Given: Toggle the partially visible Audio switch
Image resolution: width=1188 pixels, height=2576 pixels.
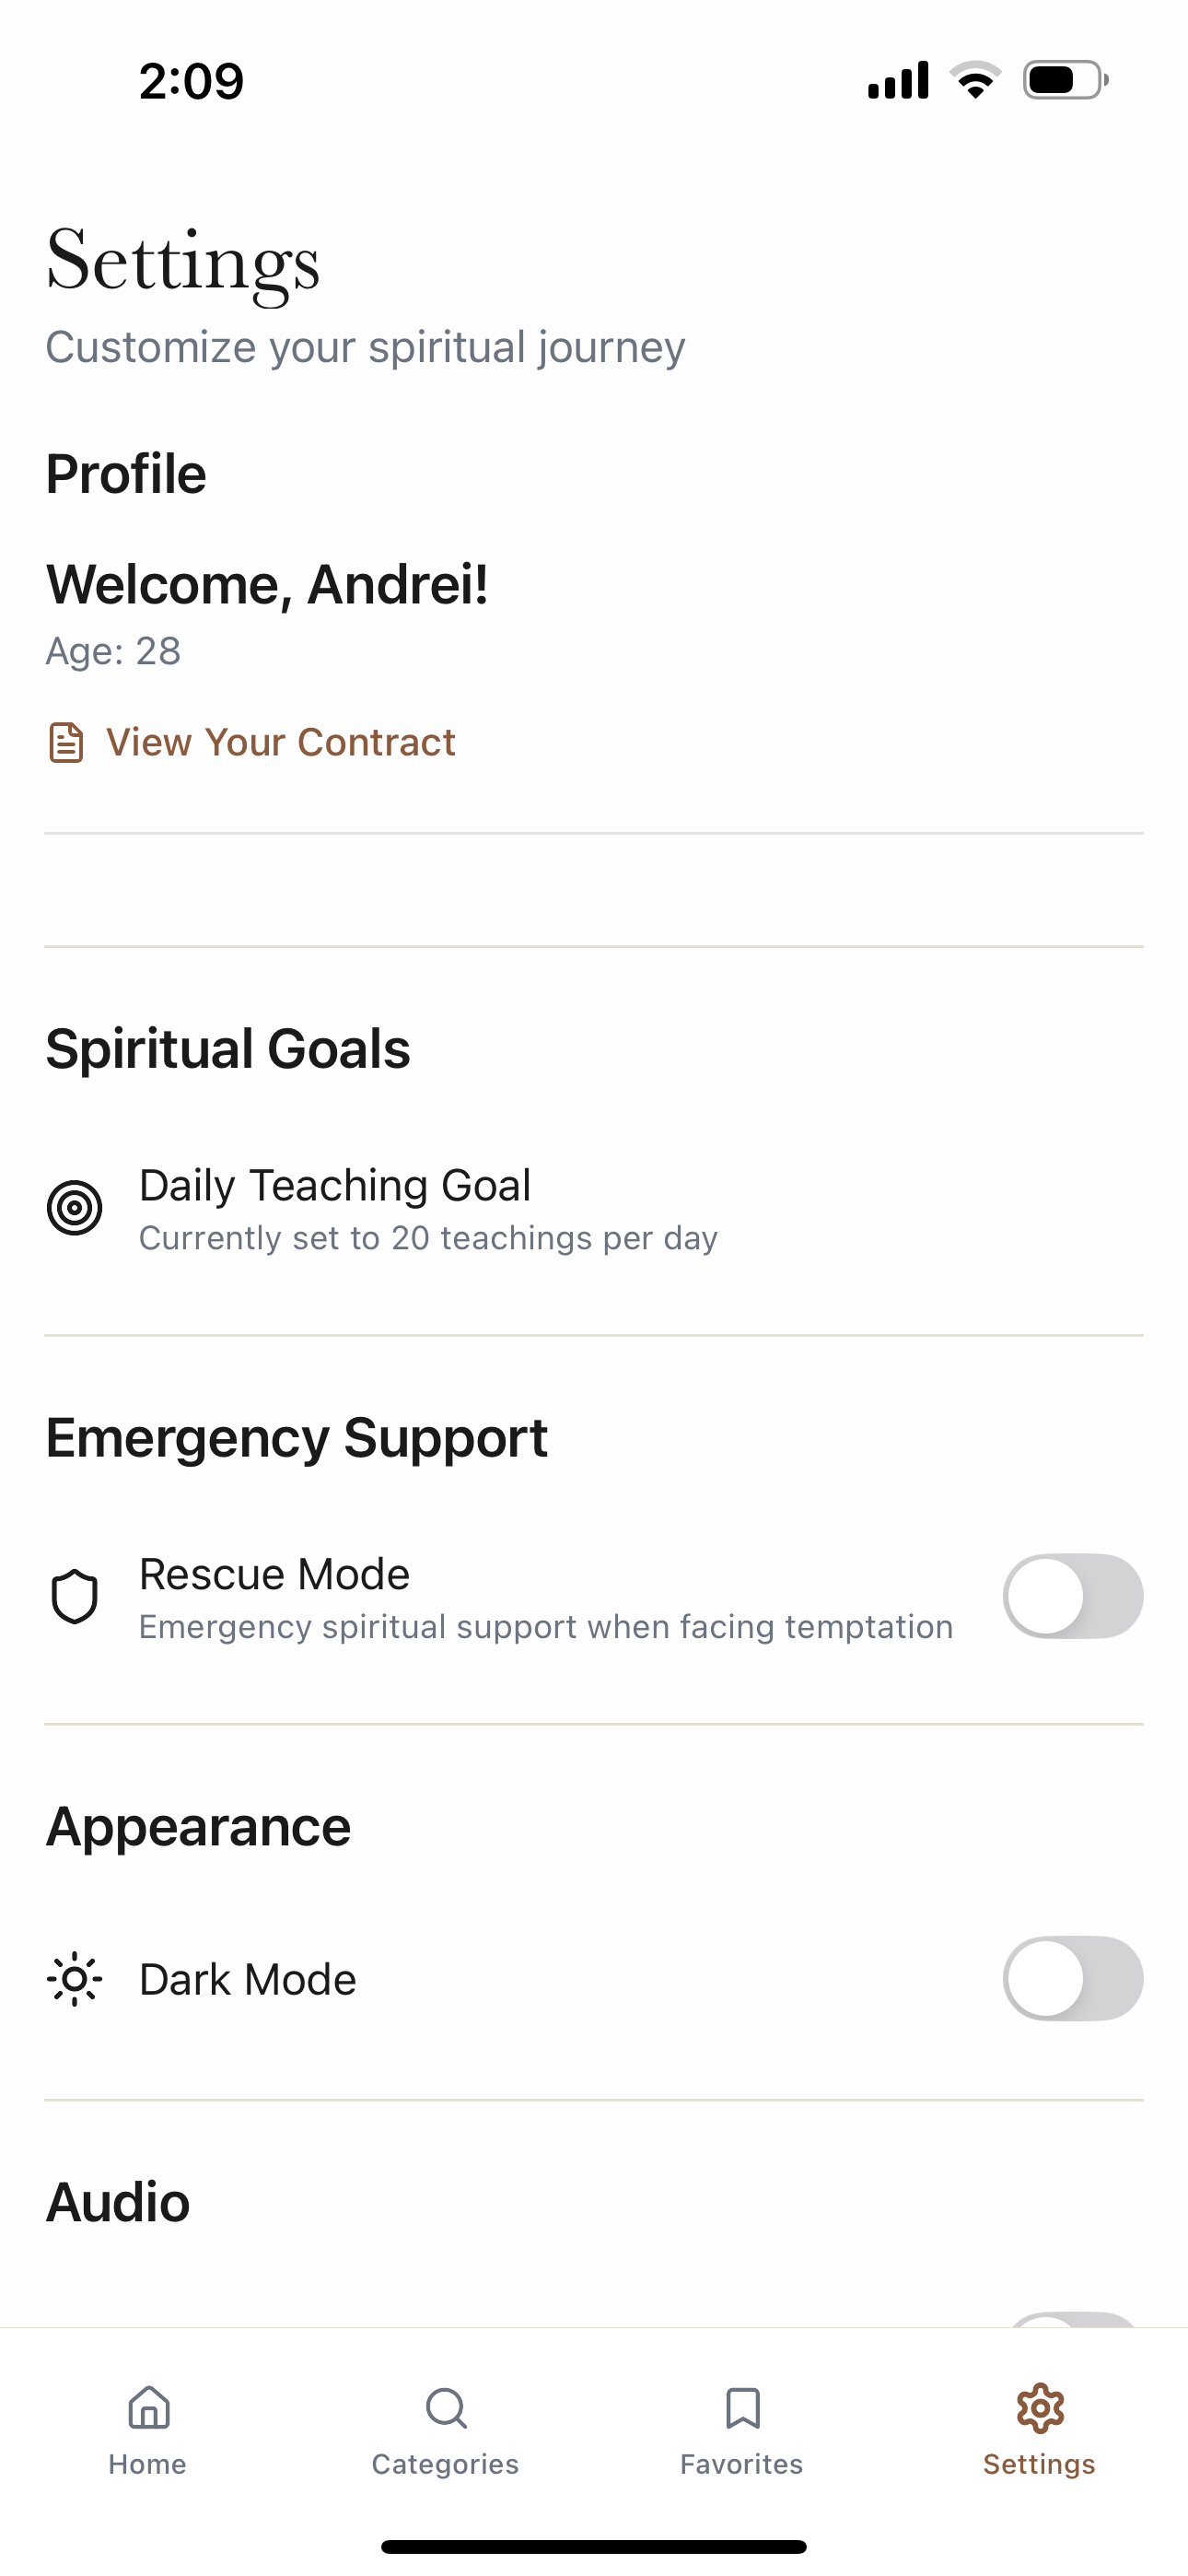Looking at the screenshot, I should 1073,2319.
